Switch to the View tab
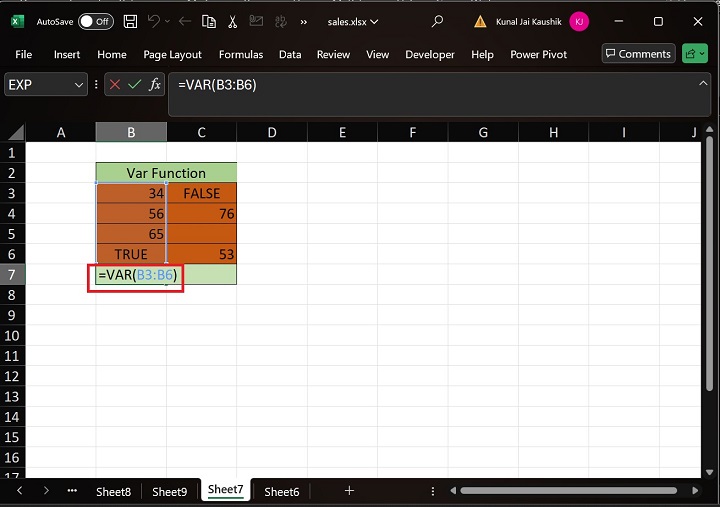The image size is (720, 507). (377, 55)
